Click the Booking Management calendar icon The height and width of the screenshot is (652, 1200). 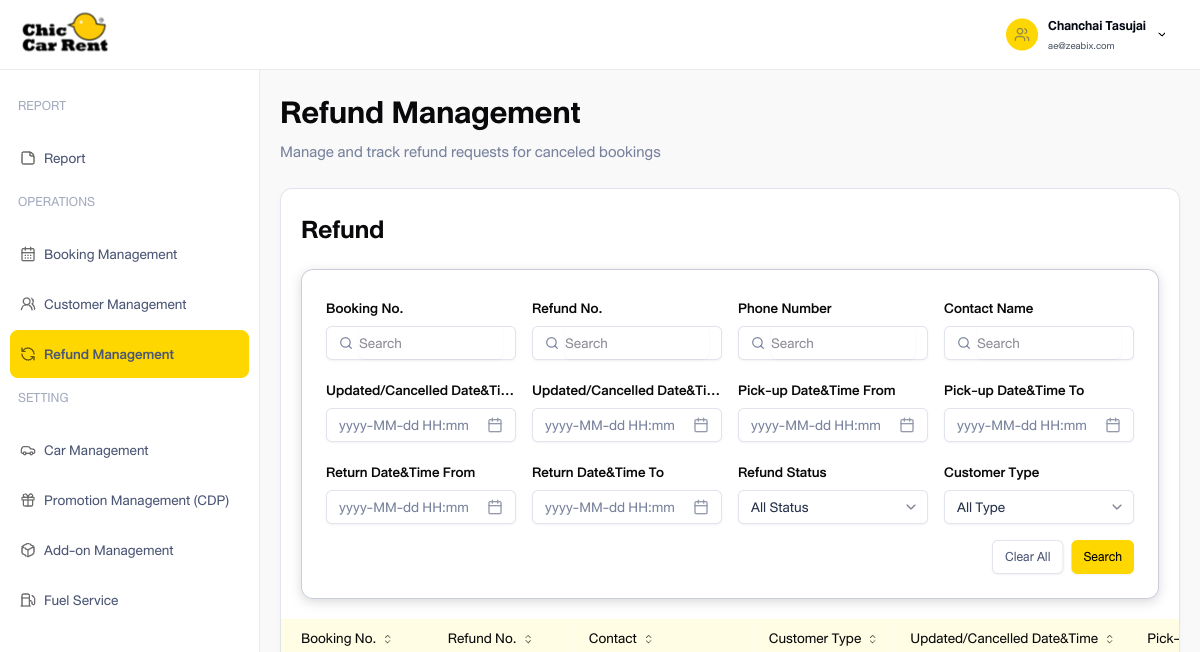(x=28, y=254)
